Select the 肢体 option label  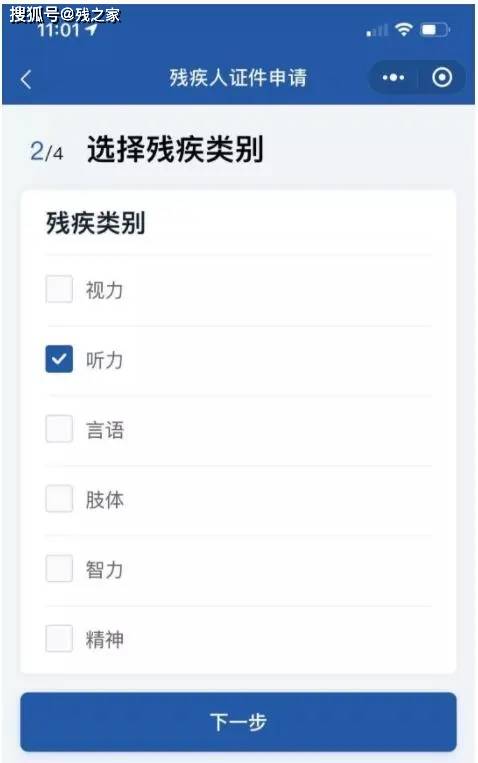click(x=105, y=500)
